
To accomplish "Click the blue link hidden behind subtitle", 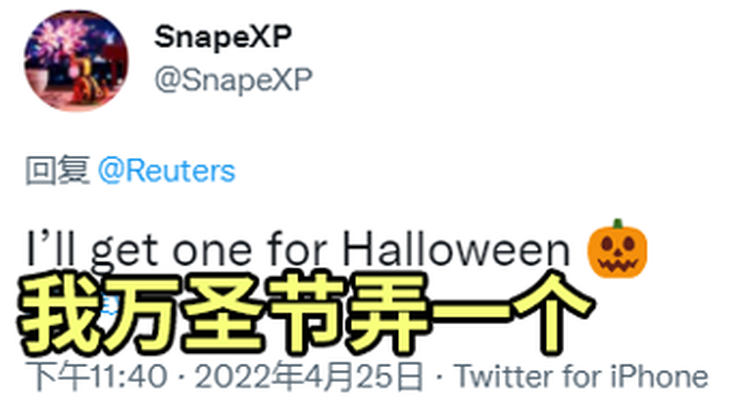I will coord(110,306).
